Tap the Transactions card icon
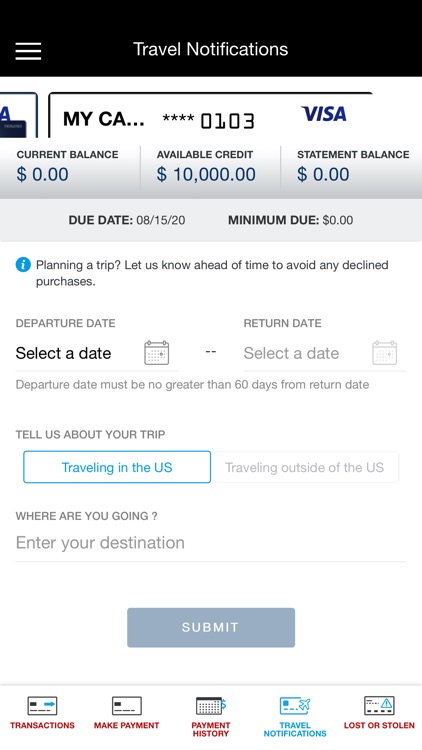The width and height of the screenshot is (422, 750). (x=42, y=706)
